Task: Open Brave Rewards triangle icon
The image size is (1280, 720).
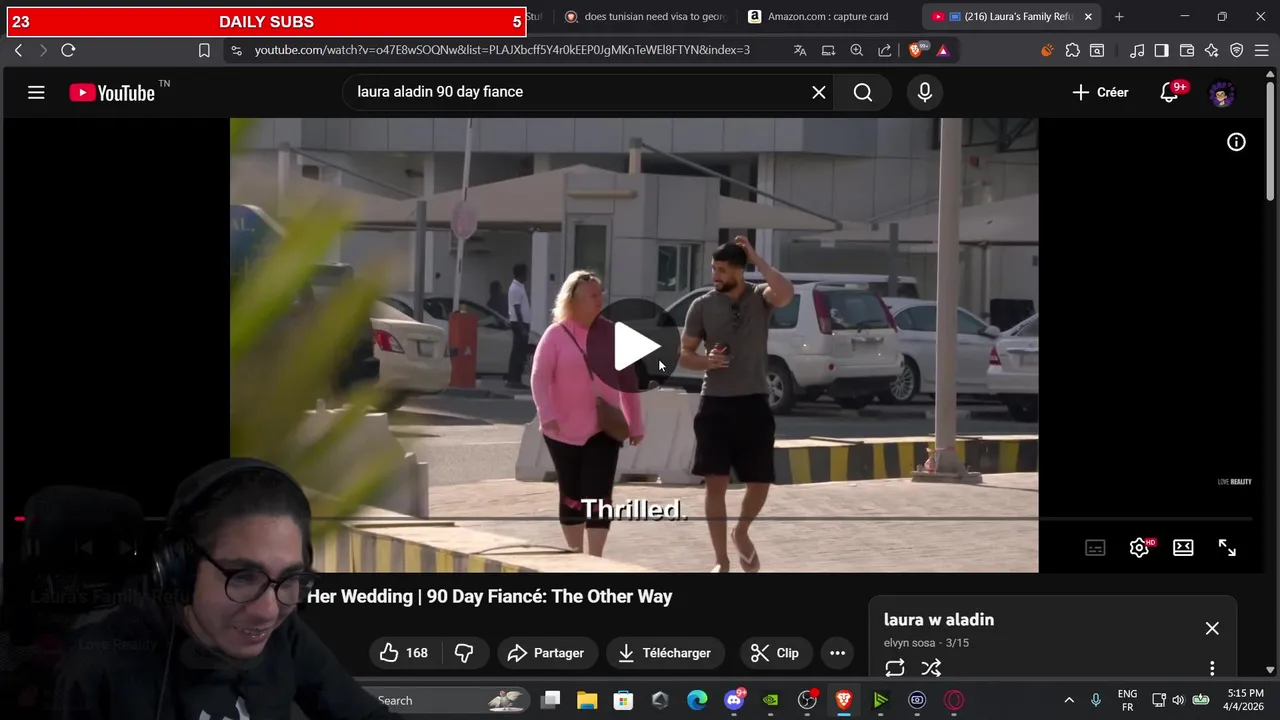Action: (942, 50)
